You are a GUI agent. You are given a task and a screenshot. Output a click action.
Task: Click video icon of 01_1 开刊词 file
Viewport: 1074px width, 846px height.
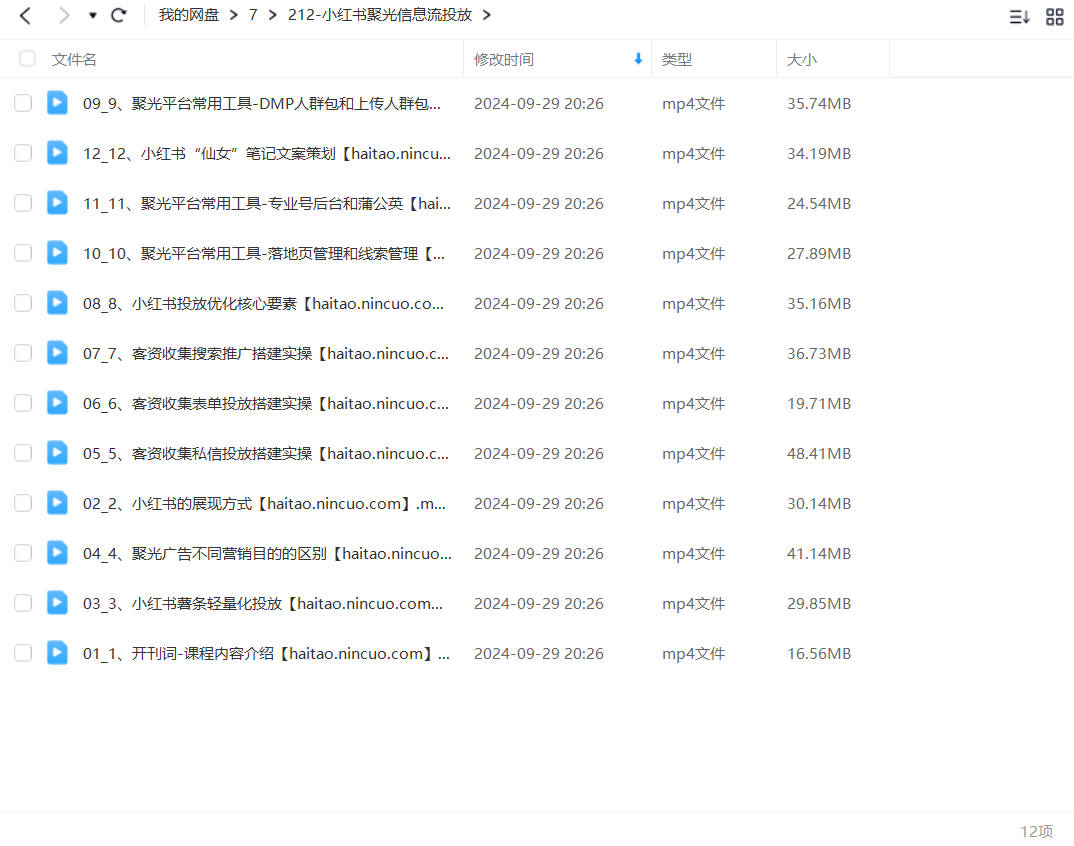point(58,653)
